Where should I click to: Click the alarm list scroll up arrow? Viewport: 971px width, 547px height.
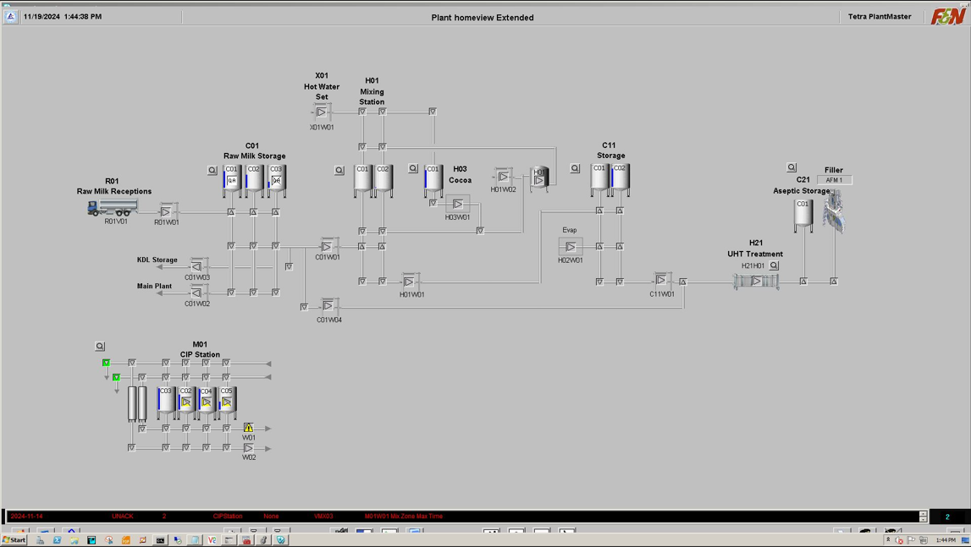923,513
